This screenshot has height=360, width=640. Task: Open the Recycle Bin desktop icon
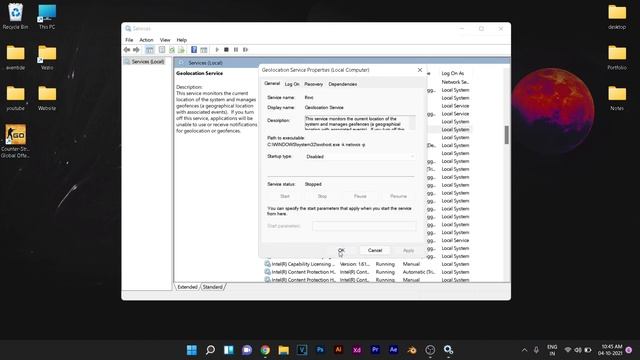[16, 16]
